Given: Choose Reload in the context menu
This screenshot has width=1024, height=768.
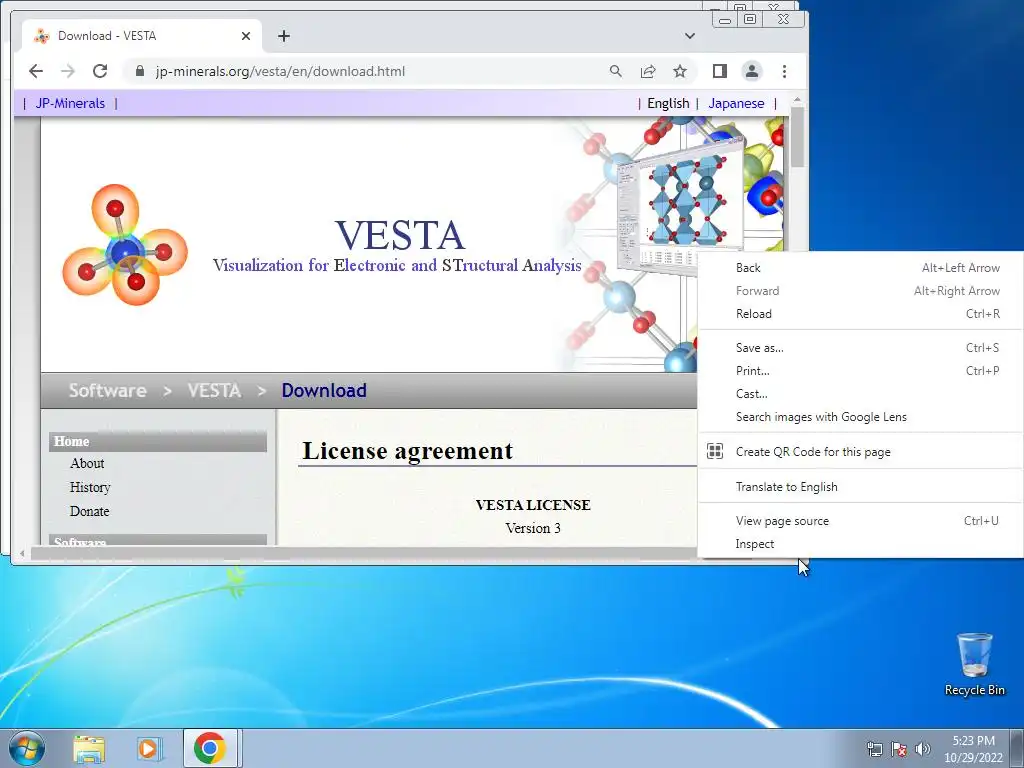Looking at the screenshot, I should tap(861, 313).
